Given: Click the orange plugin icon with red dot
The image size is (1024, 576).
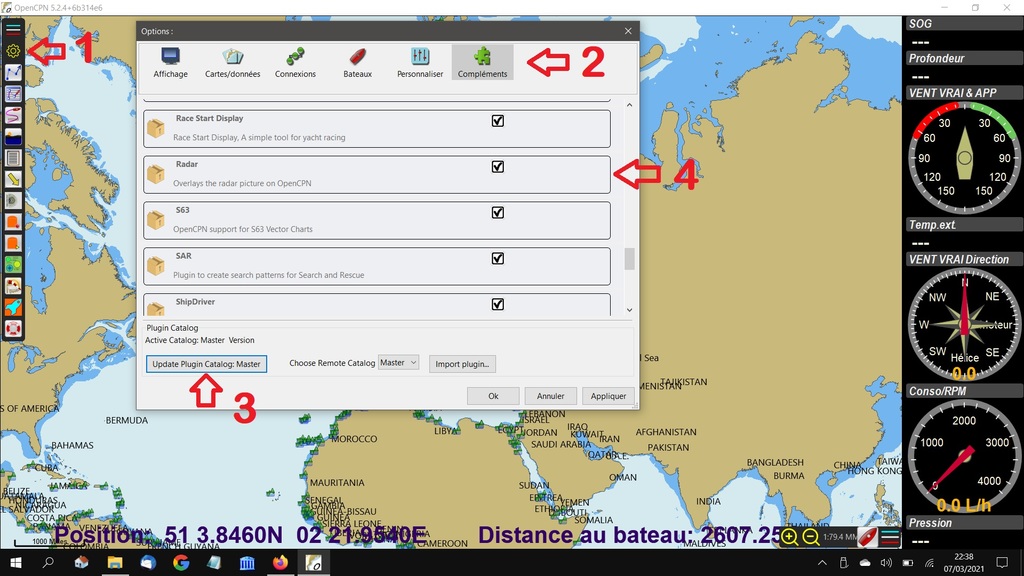Looking at the screenshot, I should click(13, 222).
